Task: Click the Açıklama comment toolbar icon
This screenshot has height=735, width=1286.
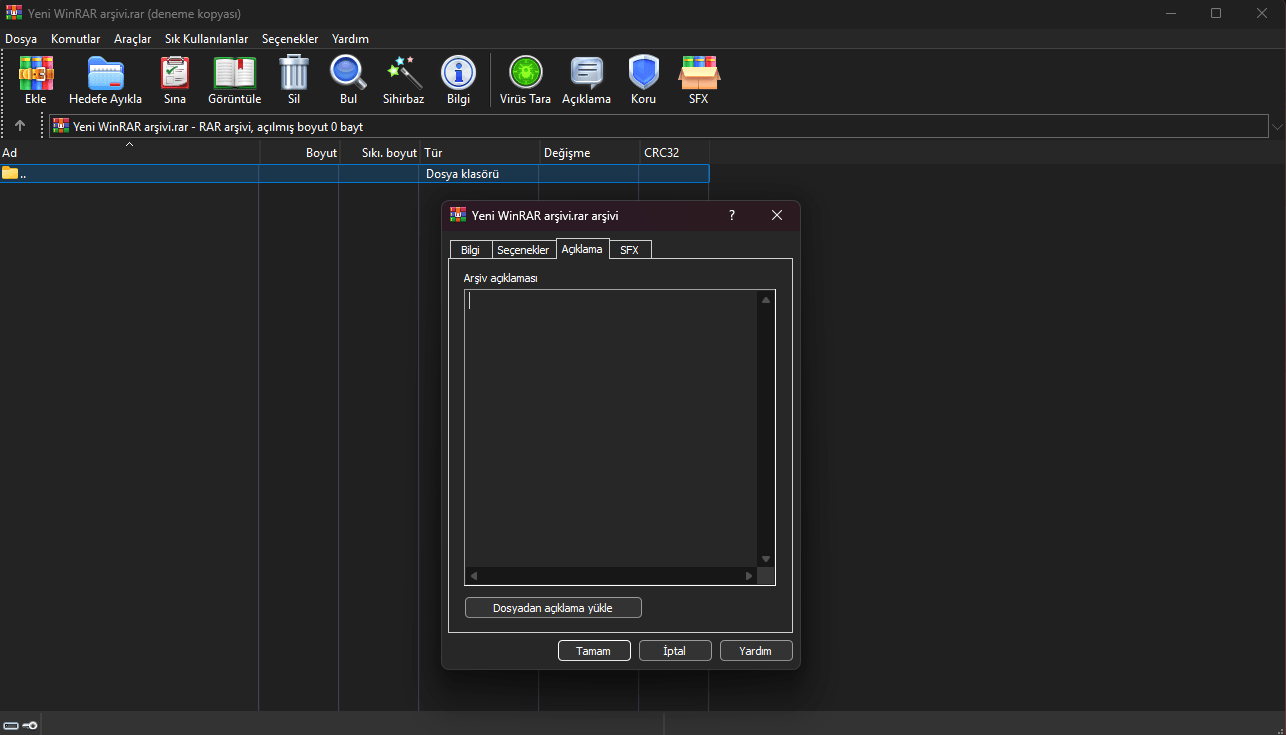Action: (x=586, y=73)
